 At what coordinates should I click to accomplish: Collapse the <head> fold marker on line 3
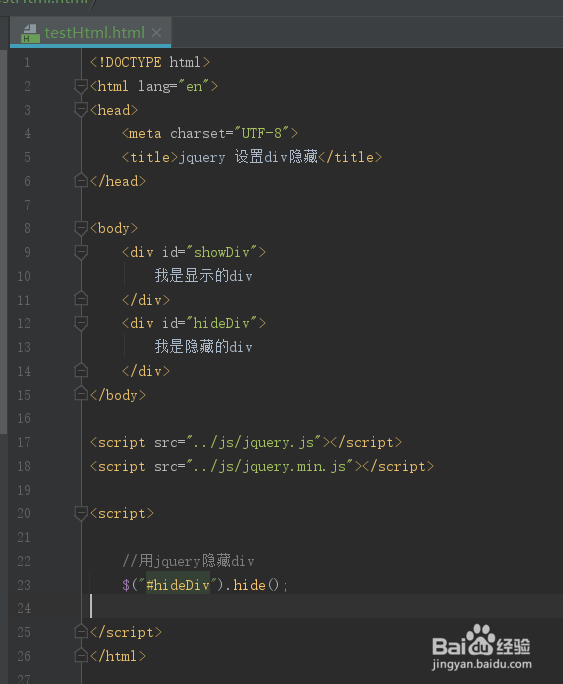tap(81, 109)
